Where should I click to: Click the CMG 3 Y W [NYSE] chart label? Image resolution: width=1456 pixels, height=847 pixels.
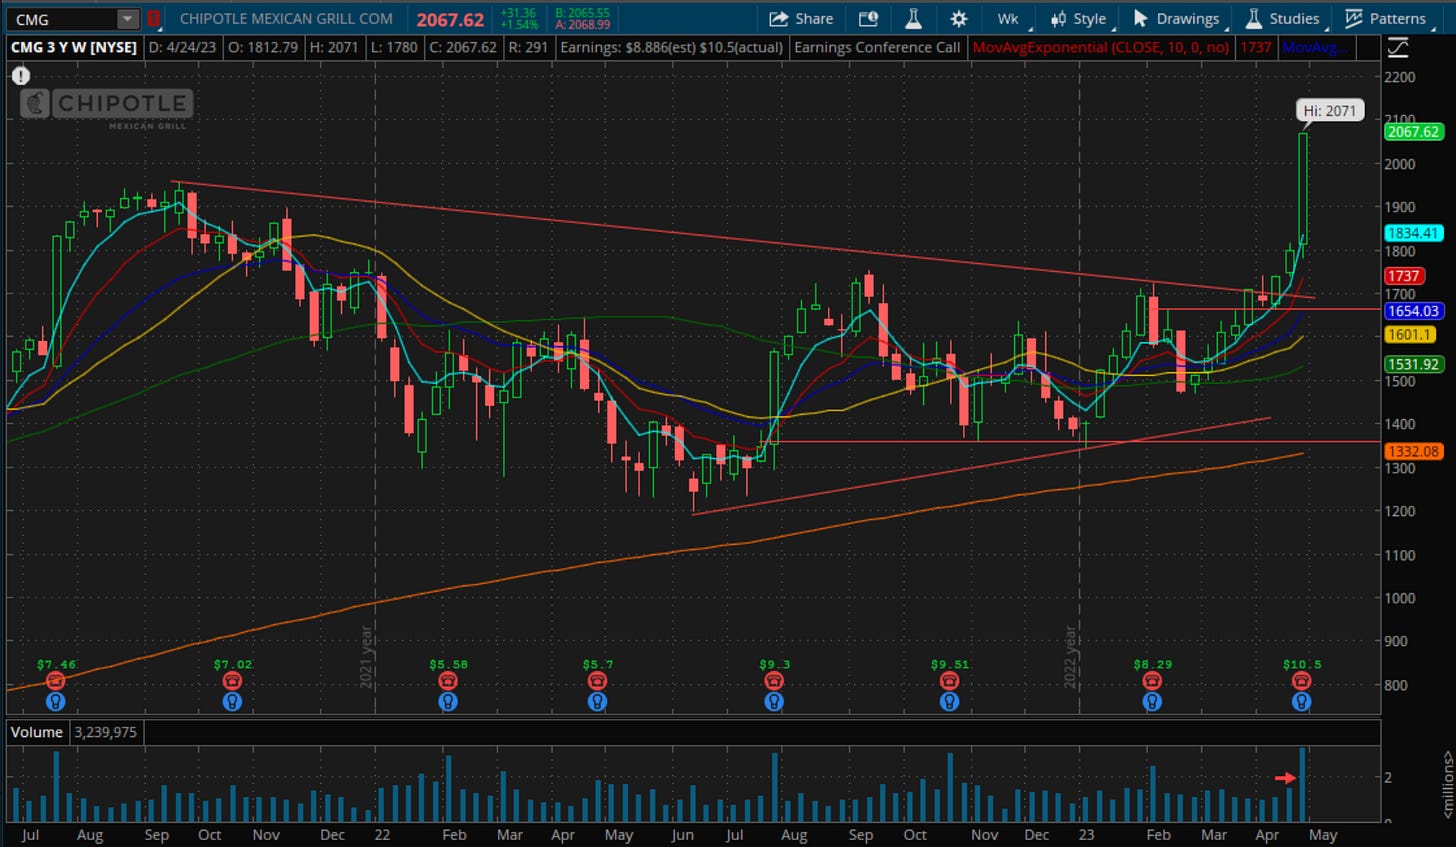click(74, 47)
